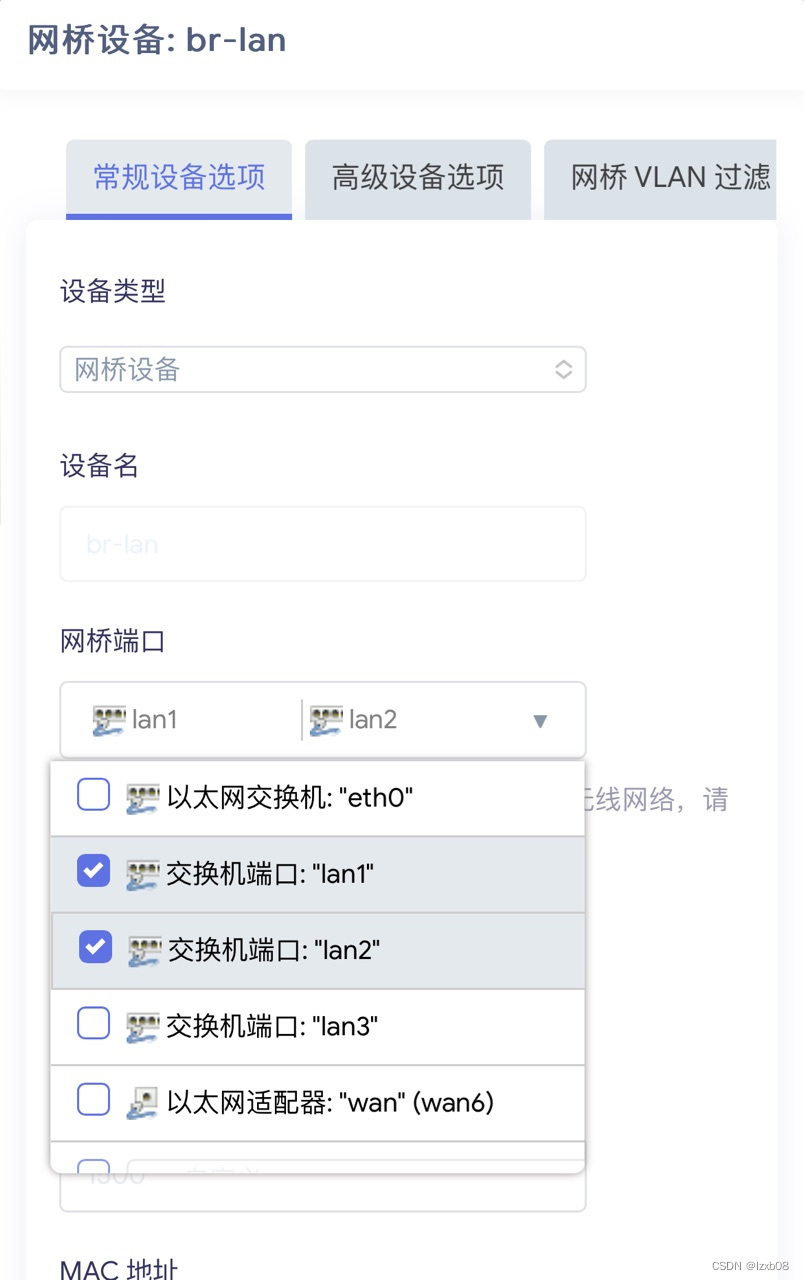Click the lan3 switch port icon in list

tap(143, 1027)
